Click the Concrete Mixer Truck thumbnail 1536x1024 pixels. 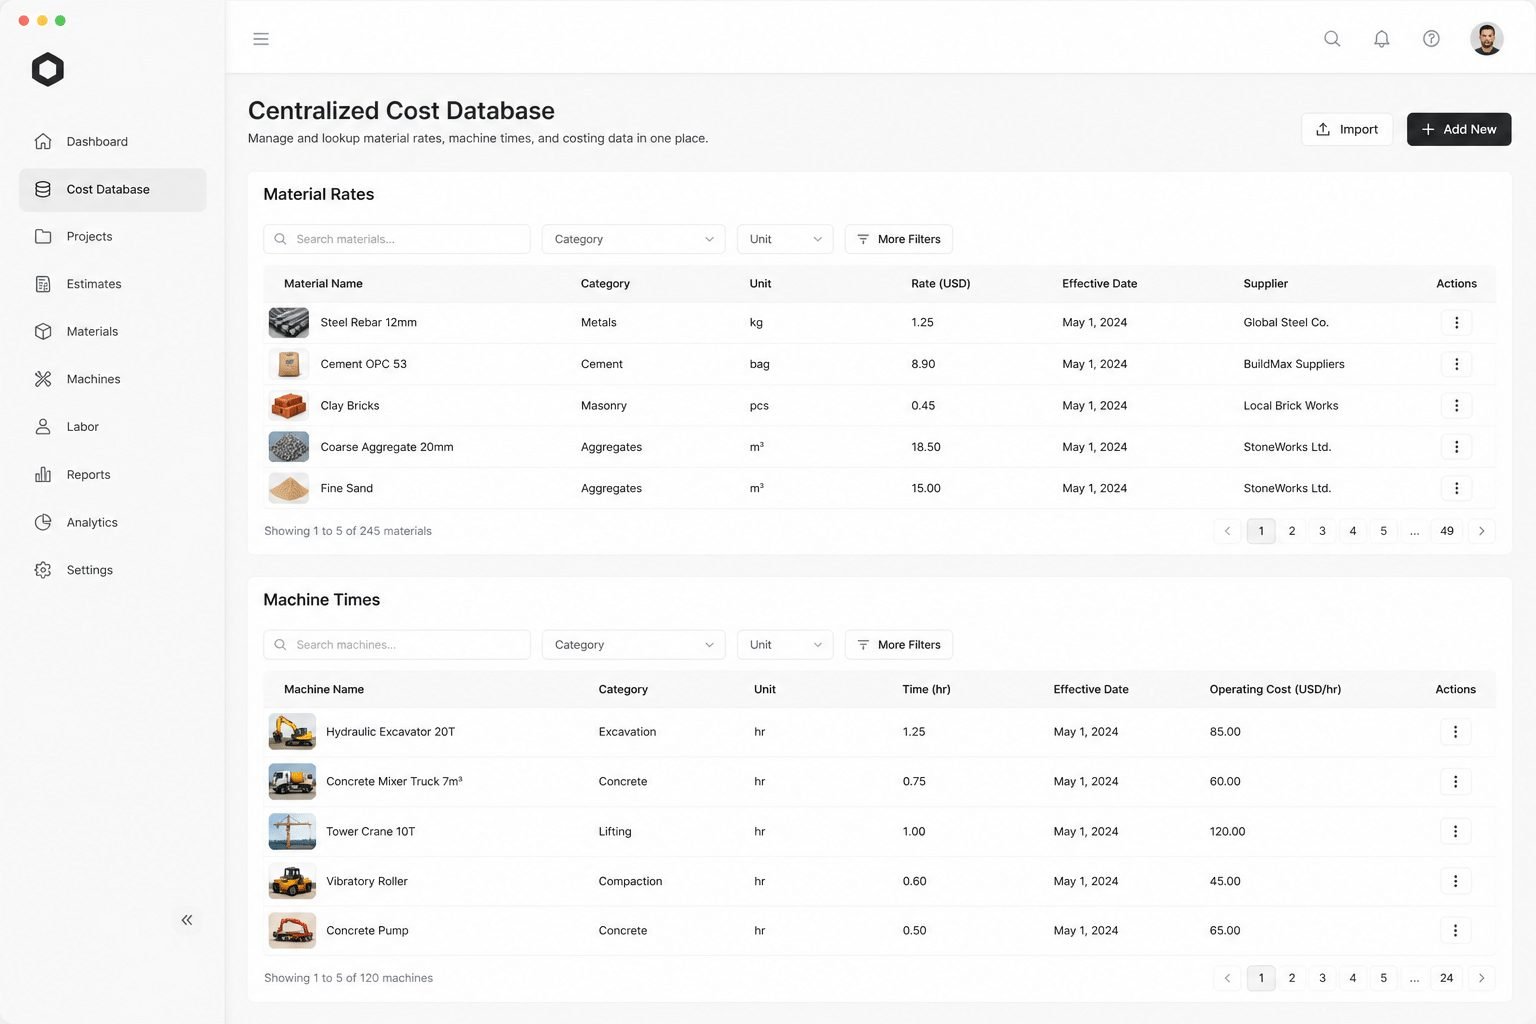point(292,782)
